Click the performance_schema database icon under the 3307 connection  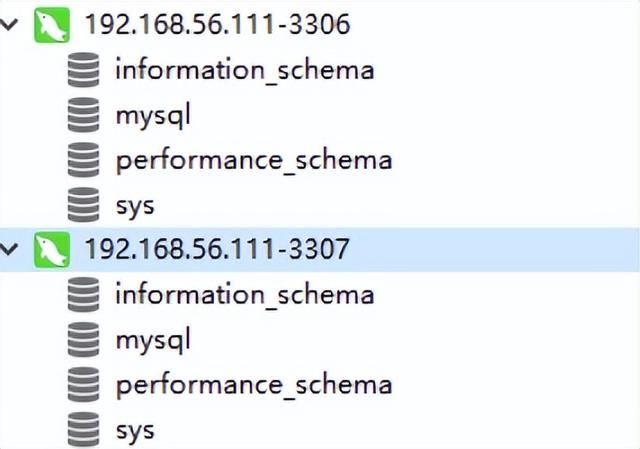tap(84, 384)
